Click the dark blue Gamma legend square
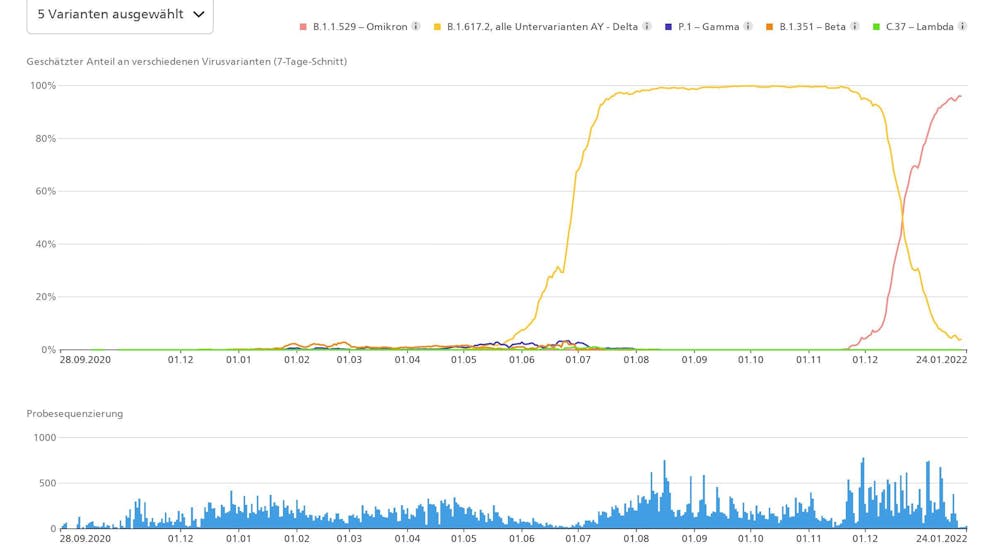This screenshot has height=559, width=994. click(669, 27)
